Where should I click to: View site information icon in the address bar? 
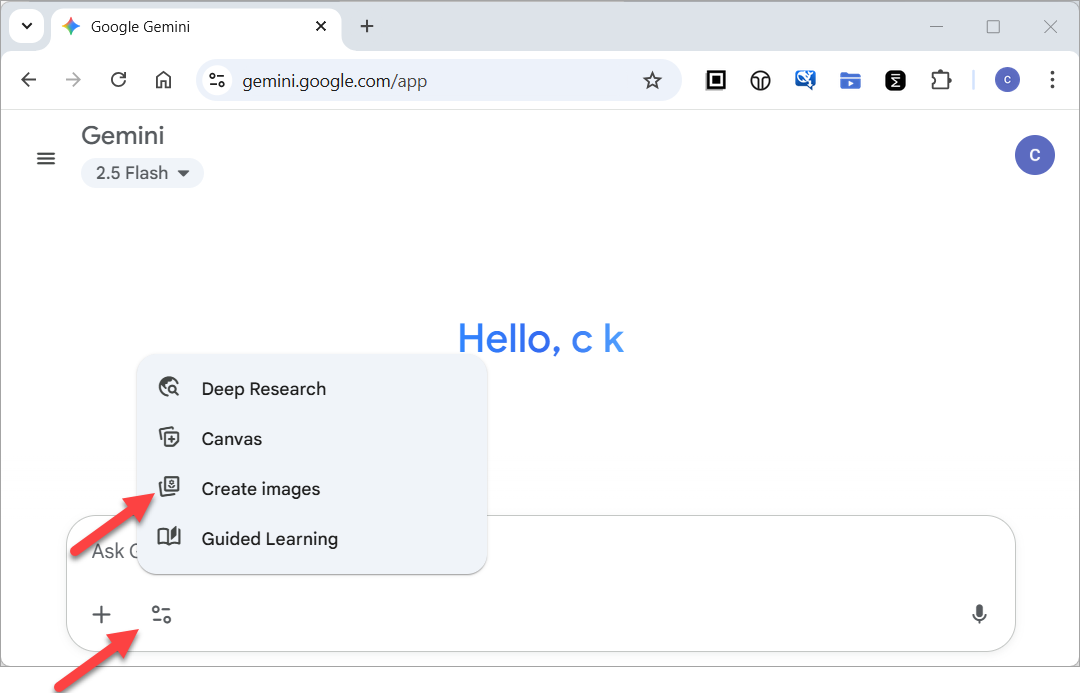point(218,81)
